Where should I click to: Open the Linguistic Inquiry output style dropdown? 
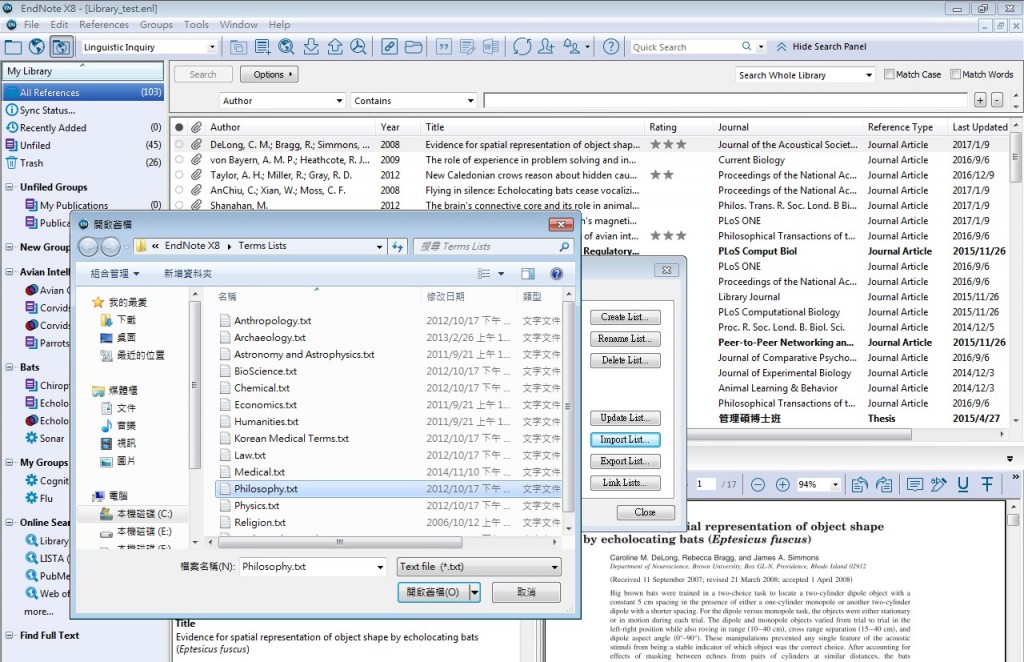(x=212, y=47)
